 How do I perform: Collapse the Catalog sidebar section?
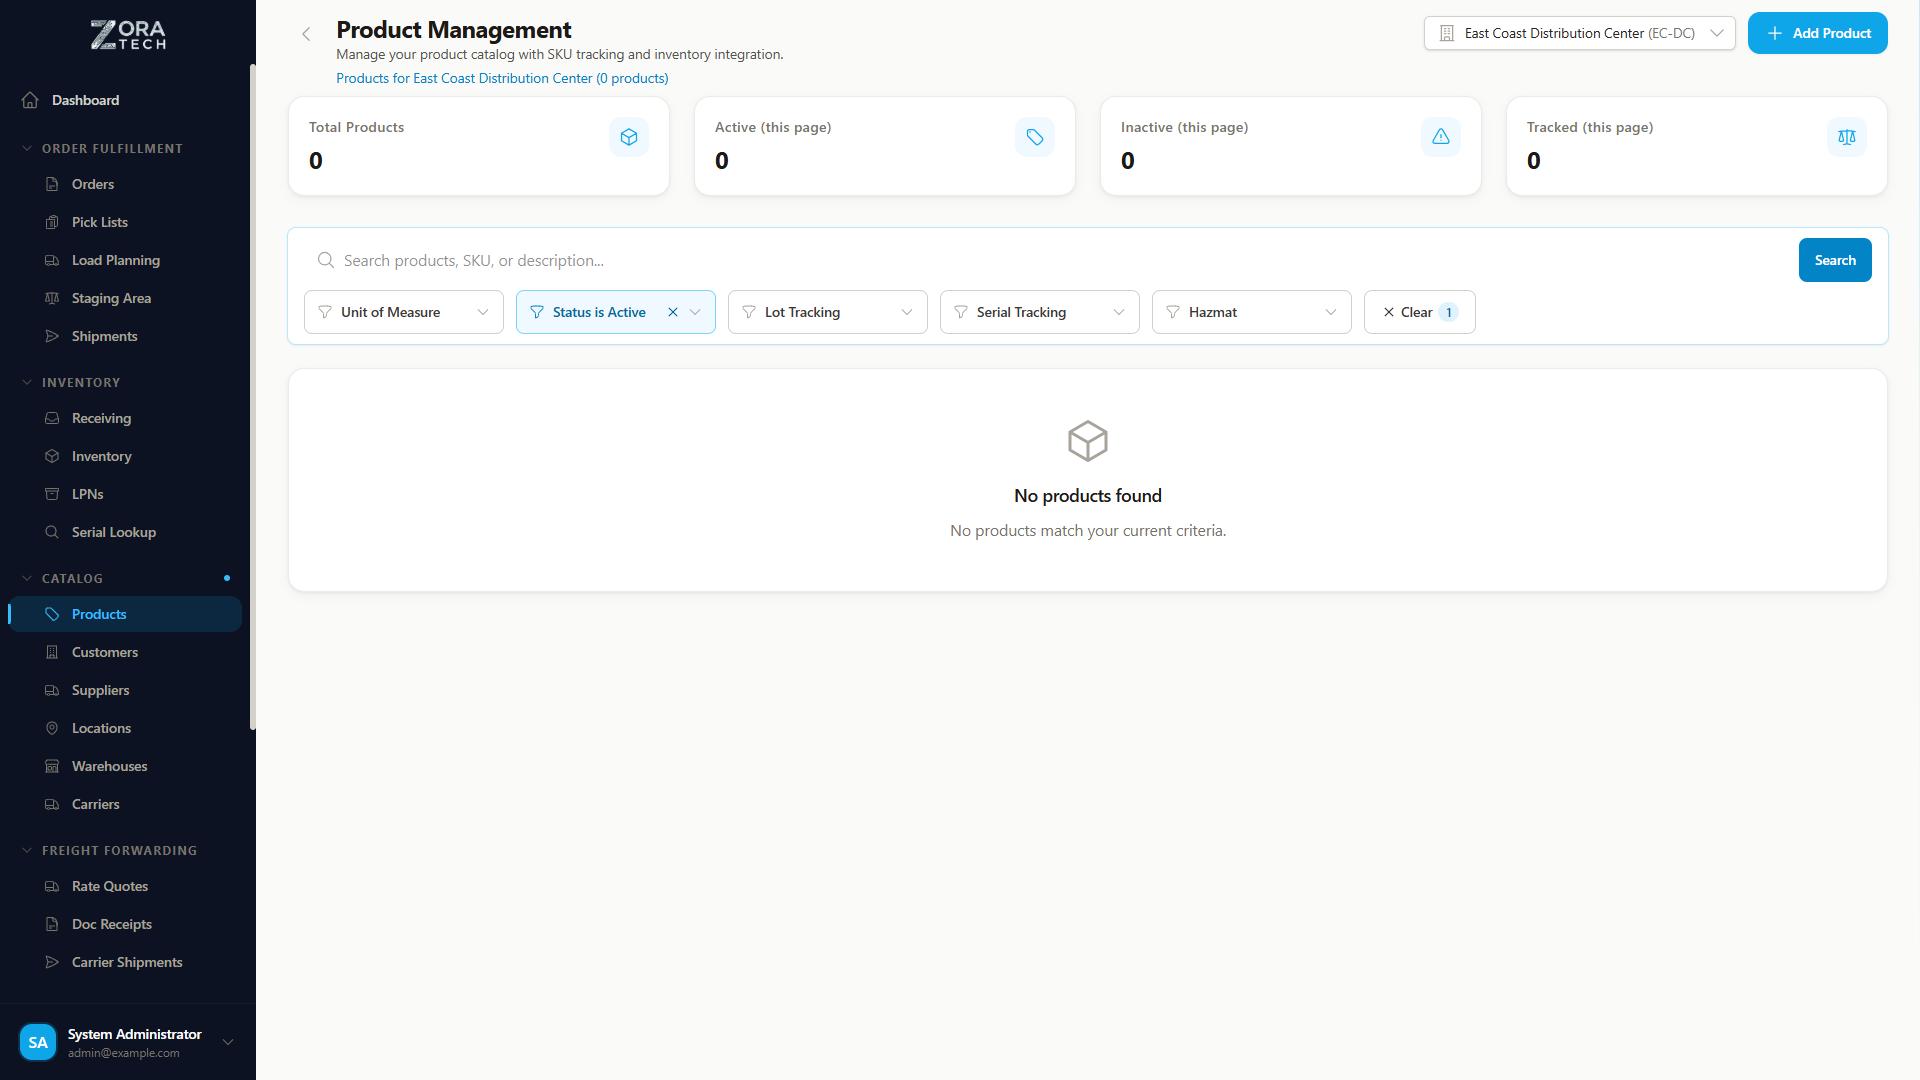coord(72,578)
